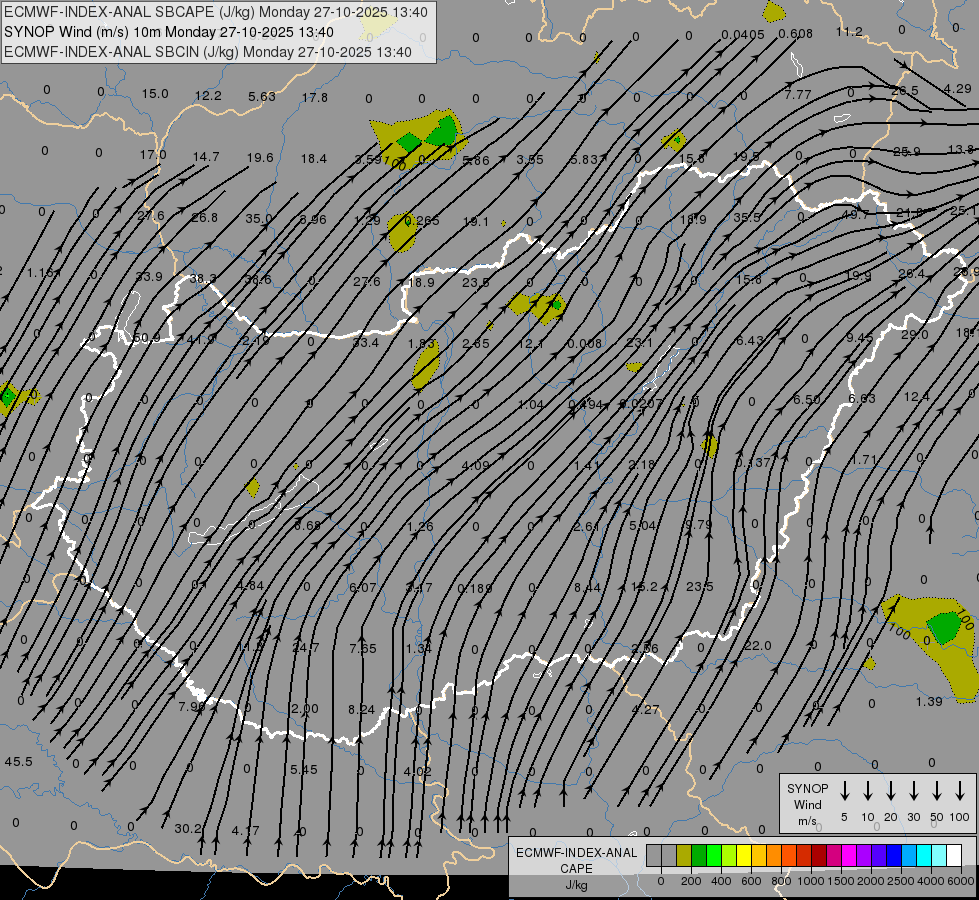Click the map value '22.0'
Image resolution: width=979 pixels, height=900 pixels.
(757, 645)
